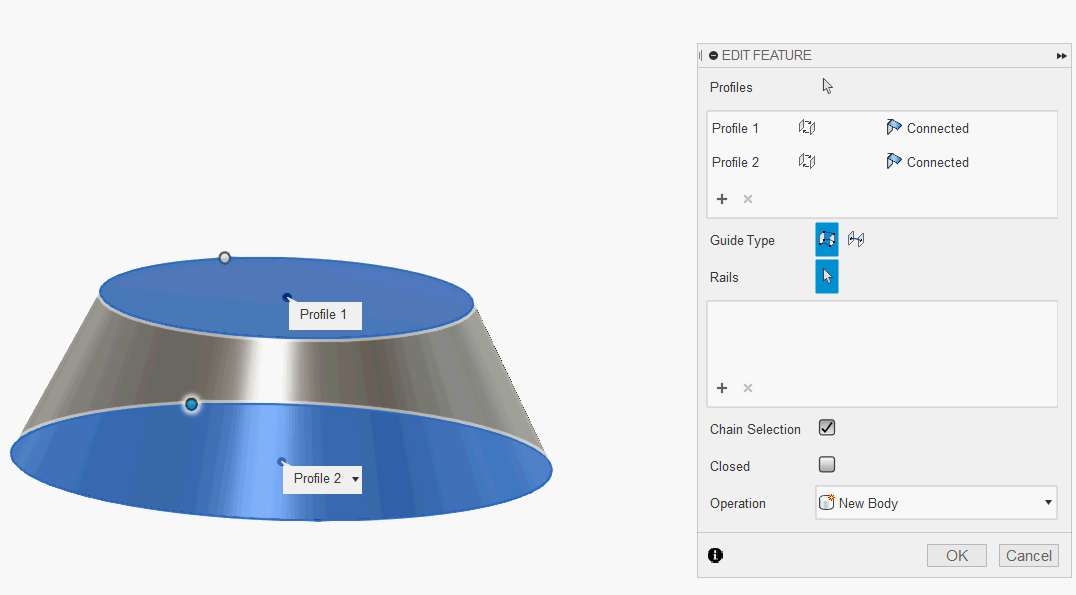Uncheck the Chain Selection checkbox
This screenshot has height=595, width=1076.
tap(826, 428)
